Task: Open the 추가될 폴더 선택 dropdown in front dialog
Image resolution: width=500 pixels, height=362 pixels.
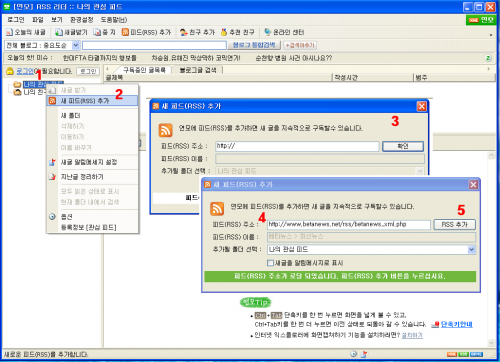Action: tap(471, 249)
